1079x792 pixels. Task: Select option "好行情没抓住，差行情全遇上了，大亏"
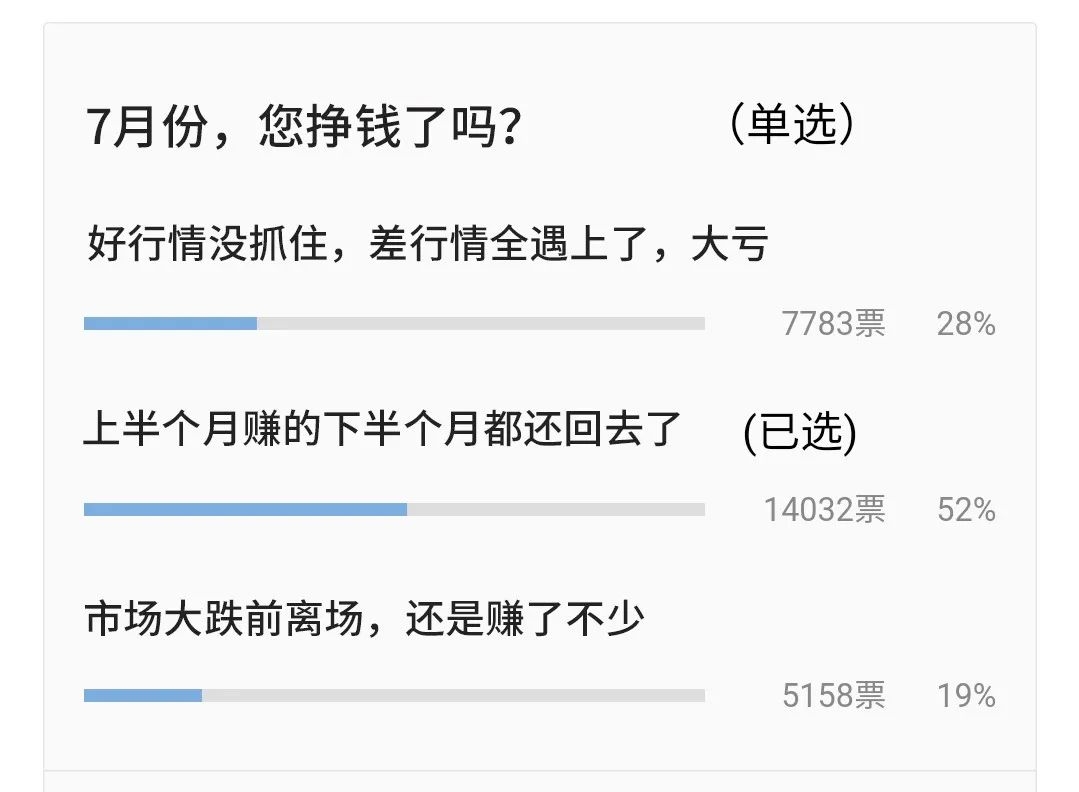(427, 243)
